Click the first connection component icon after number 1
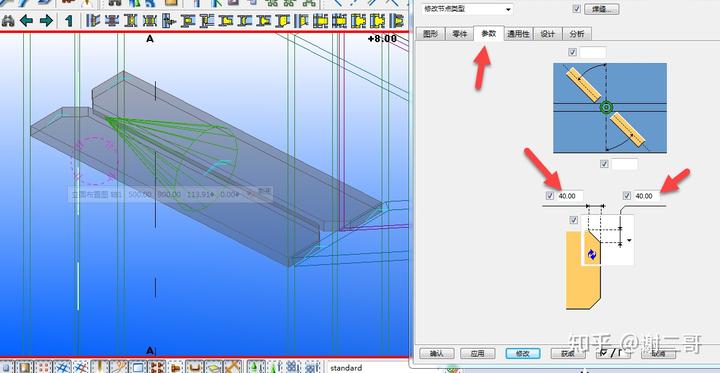The image size is (720, 373). pyautogui.click(x=93, y=21)
